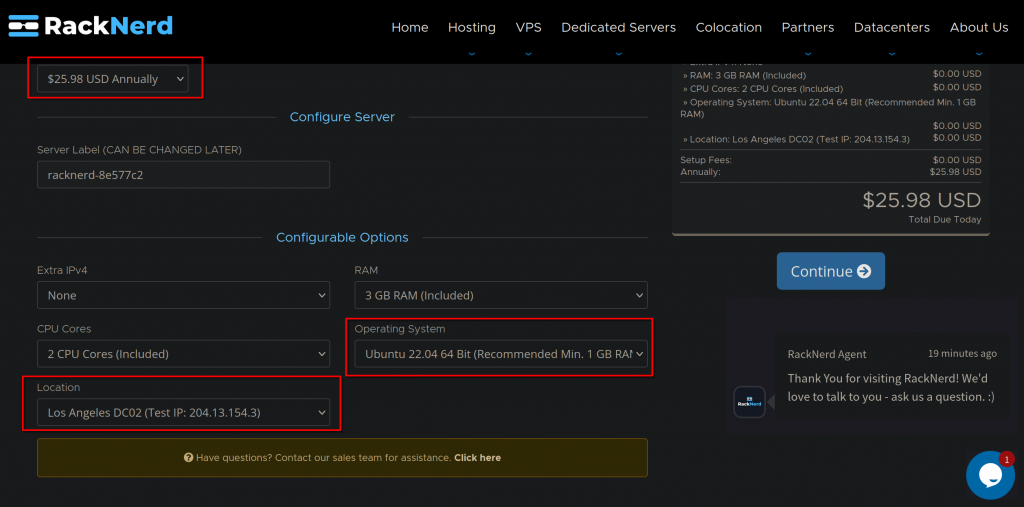1024x507 pixels.
Task: Click the '19 minutes ago' timestamp
Action: click(963, 353)
